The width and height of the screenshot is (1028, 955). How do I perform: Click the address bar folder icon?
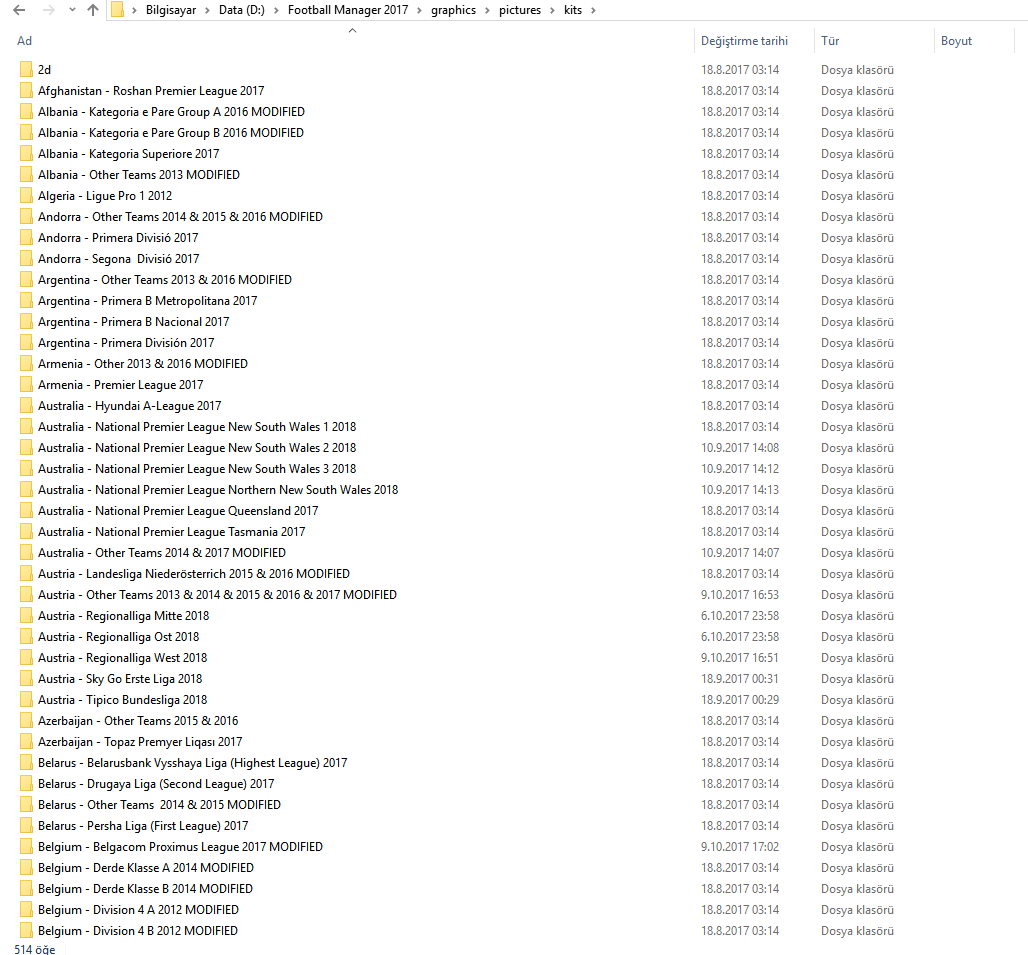click(x=117, y=10)
